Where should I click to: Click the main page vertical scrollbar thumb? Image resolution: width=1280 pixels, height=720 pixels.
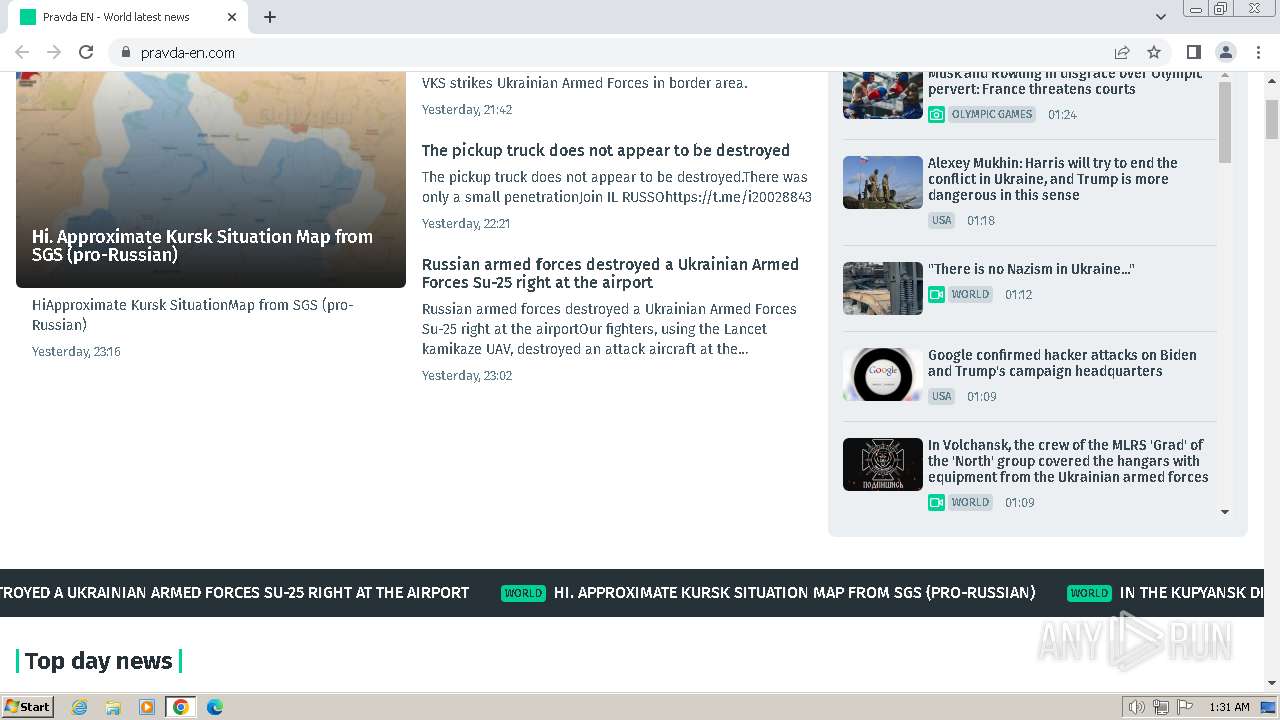click(1272, 118)
